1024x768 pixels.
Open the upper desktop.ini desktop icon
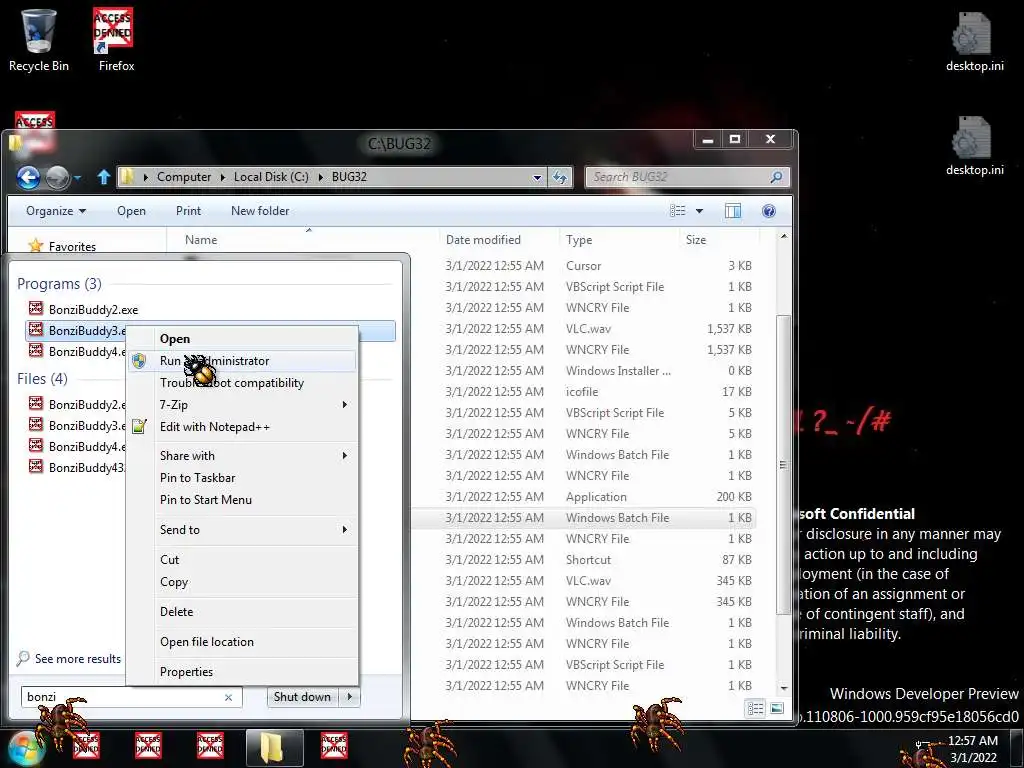coord(974,40)
